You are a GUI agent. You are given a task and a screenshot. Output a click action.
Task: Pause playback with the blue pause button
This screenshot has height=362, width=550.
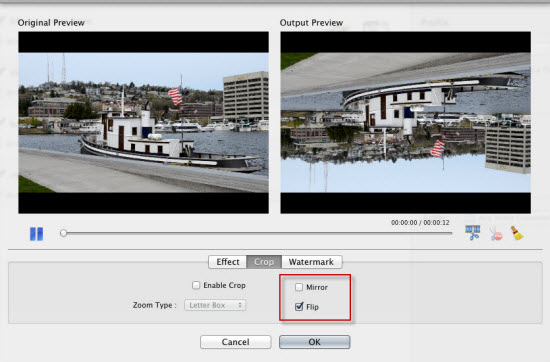(36, 234)
